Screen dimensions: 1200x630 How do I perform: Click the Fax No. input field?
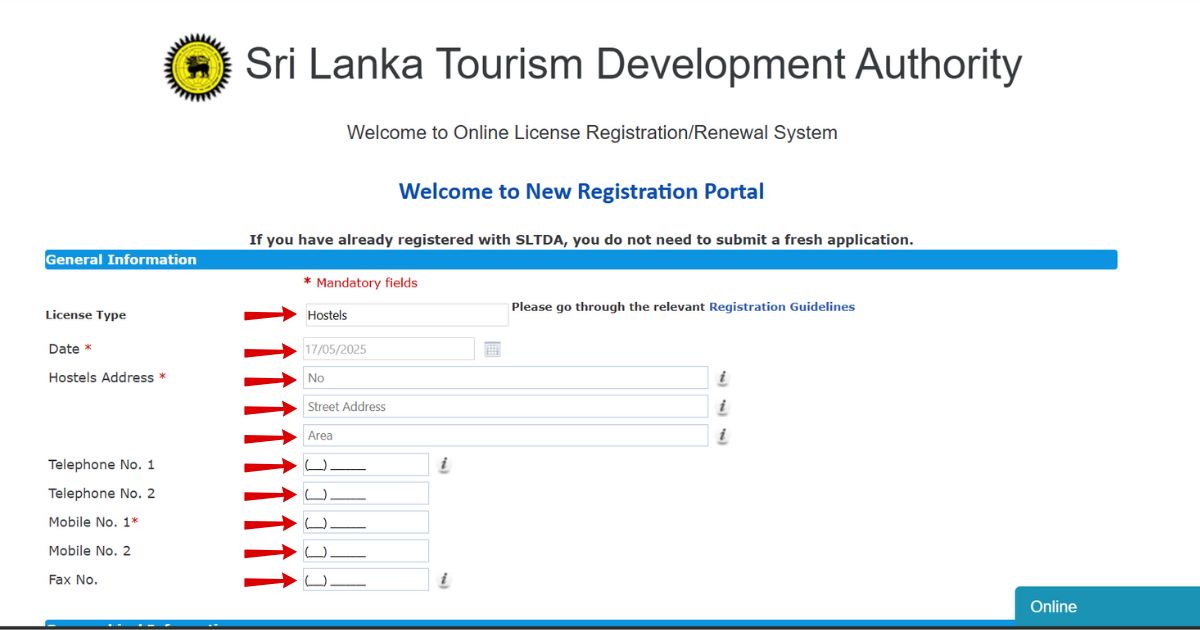click(365, 579)
